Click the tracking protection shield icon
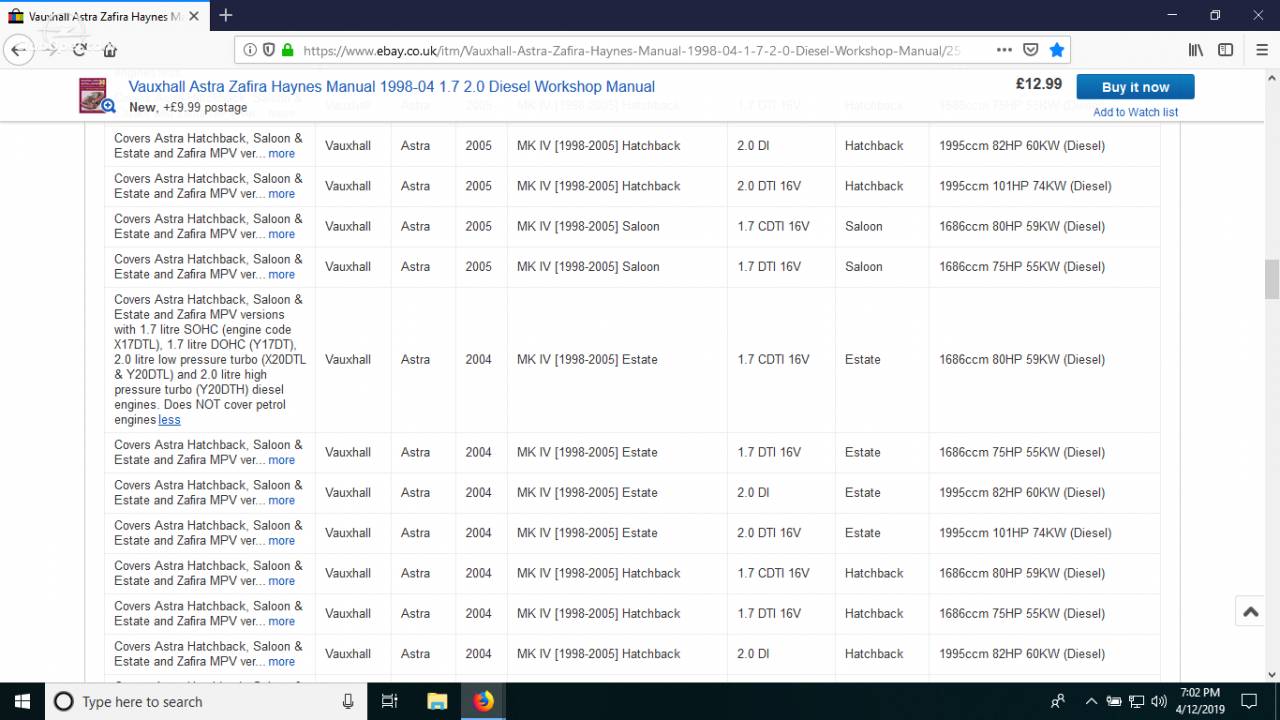Viewport: 1280px width, 720px height. [x=268, y=50]
